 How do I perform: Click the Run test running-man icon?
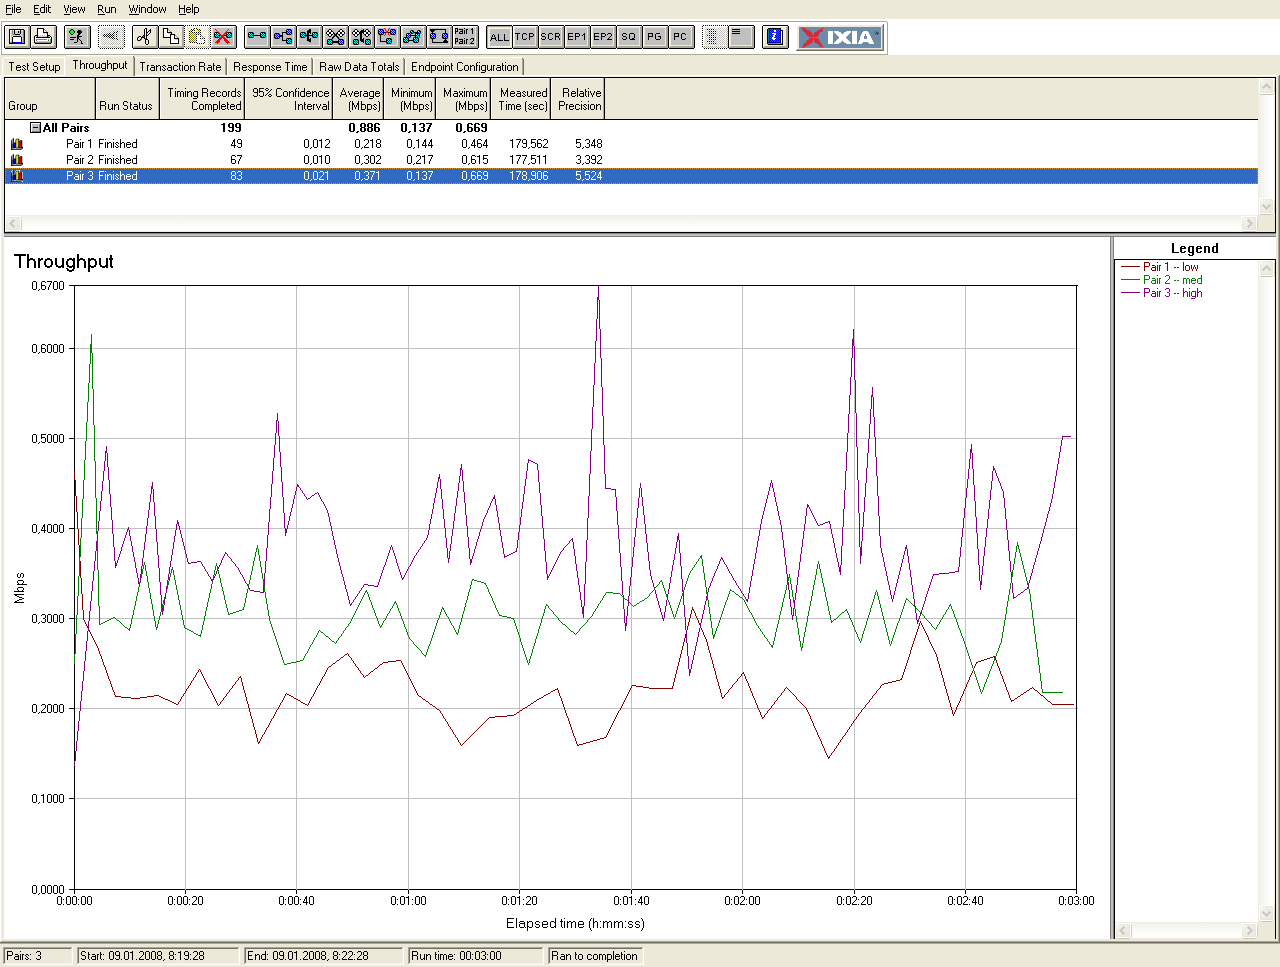coord(76,37)
